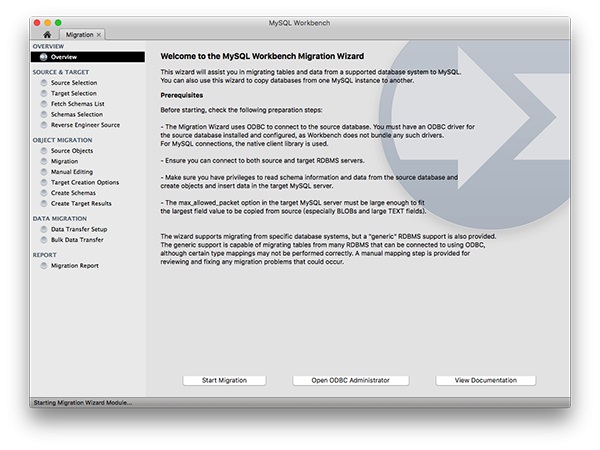Click the Bulk Data Transfer bullet icon

point(44,240)
